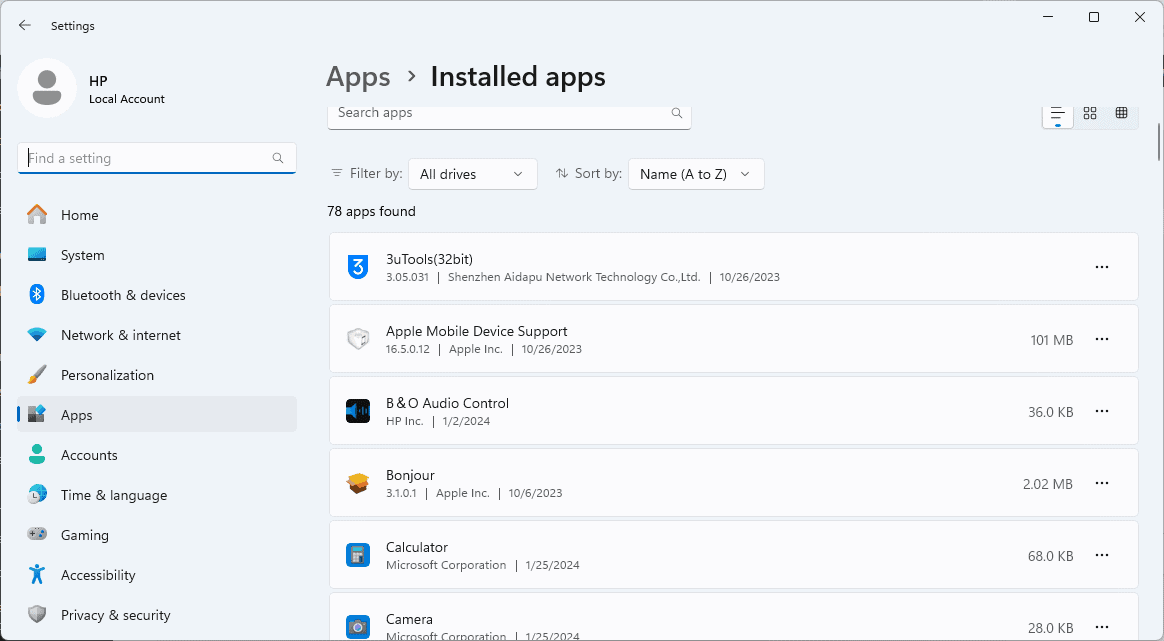The image size is (1164, 641).
Task: Open the Sort by Name dropdown
Action: coord(696,174)
